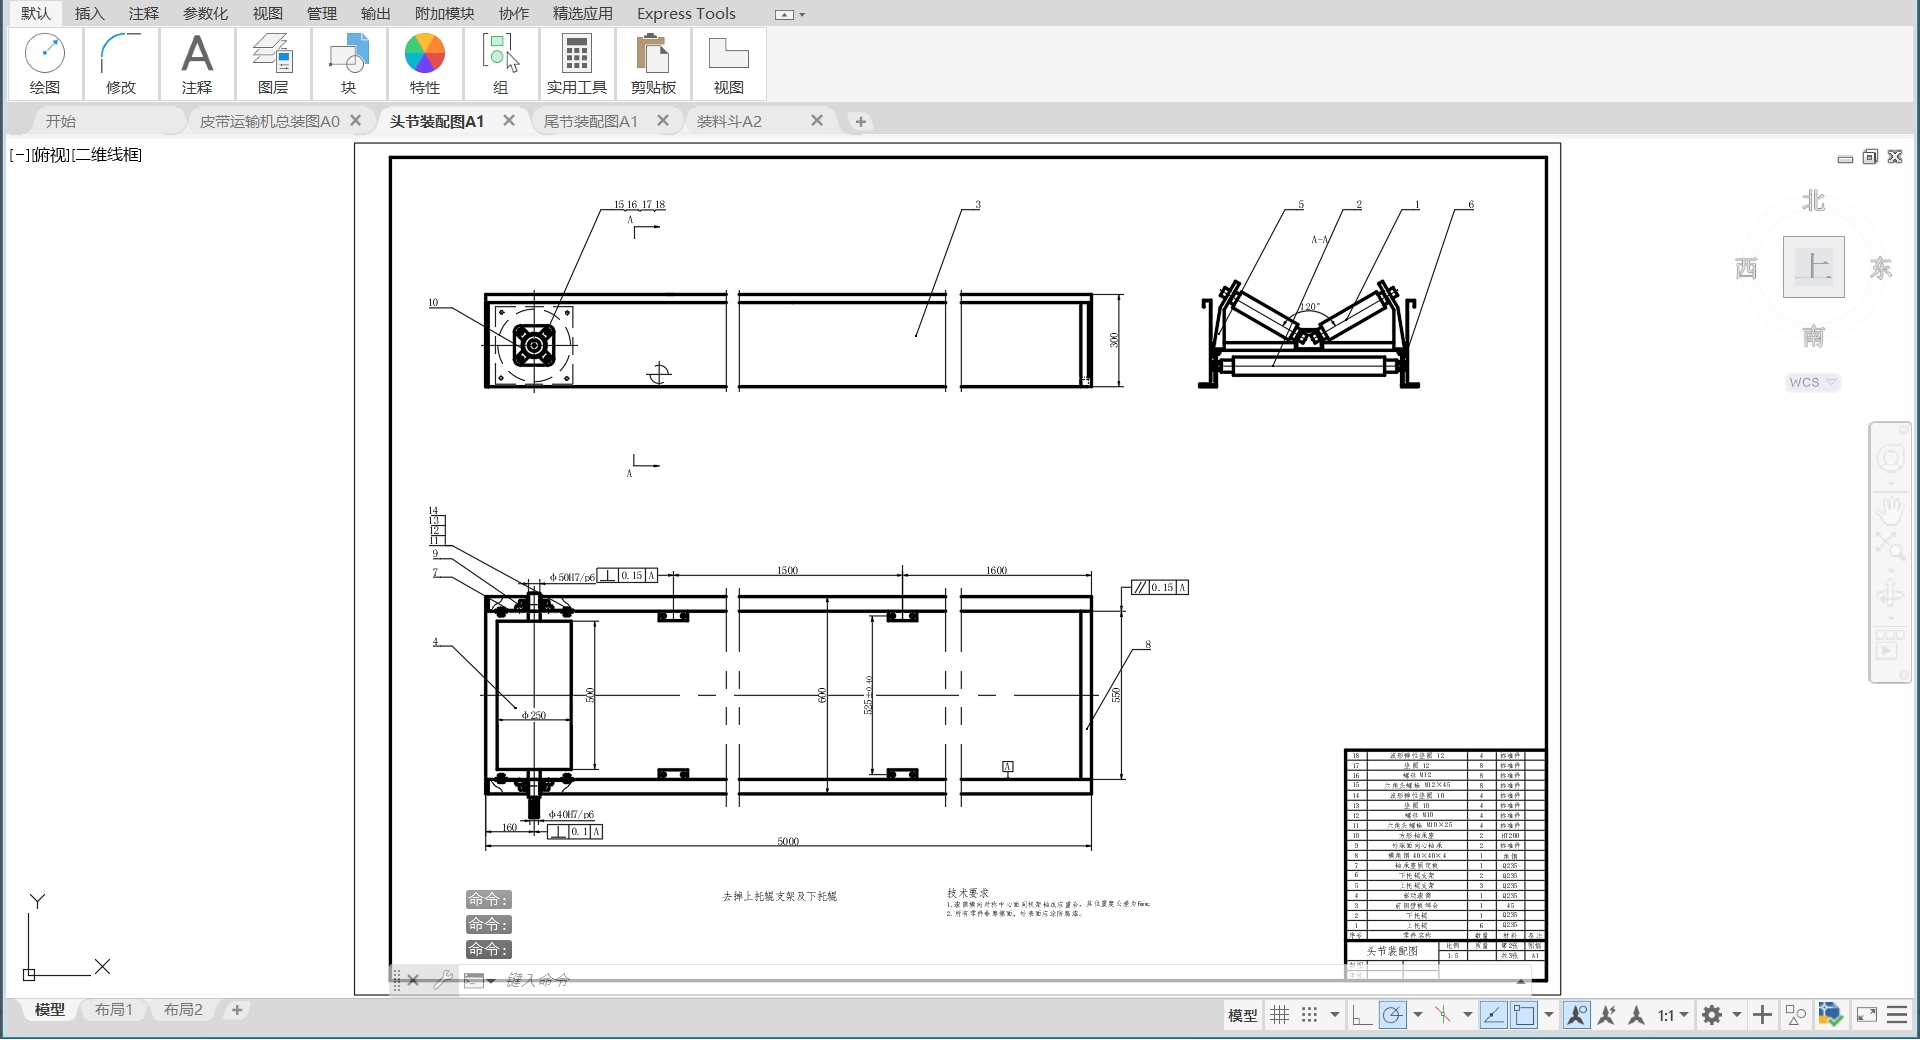Switch to the 输出 (Output) ribbon tab

(x=375, y=13)
